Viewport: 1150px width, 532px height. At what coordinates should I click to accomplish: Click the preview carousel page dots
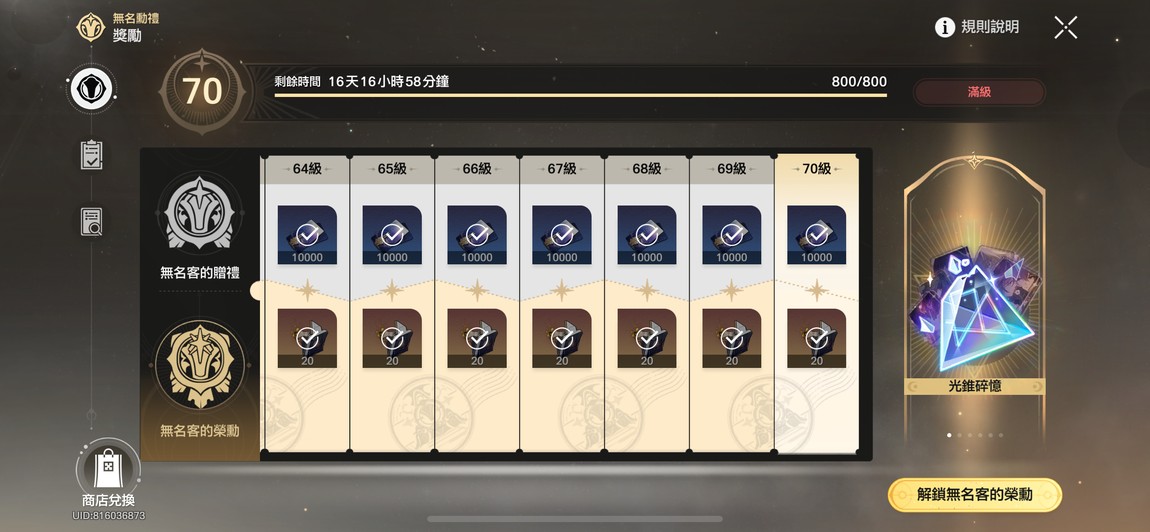[975, 435]
